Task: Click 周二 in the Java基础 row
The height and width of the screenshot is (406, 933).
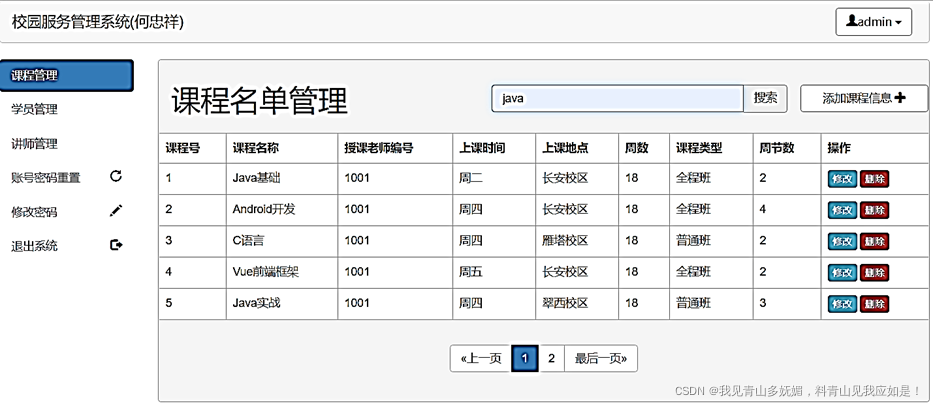Action: [471, 178]
